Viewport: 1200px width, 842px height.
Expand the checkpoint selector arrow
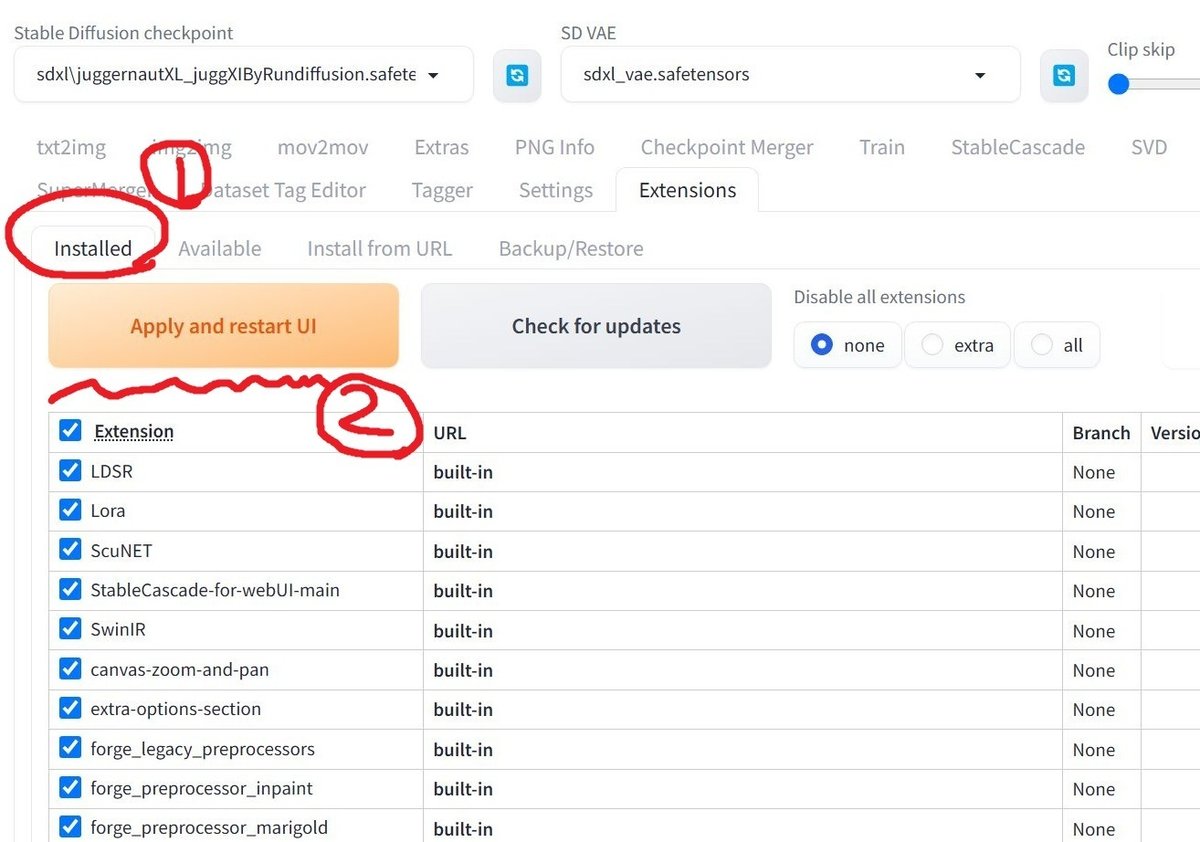[x=432, y=74]
